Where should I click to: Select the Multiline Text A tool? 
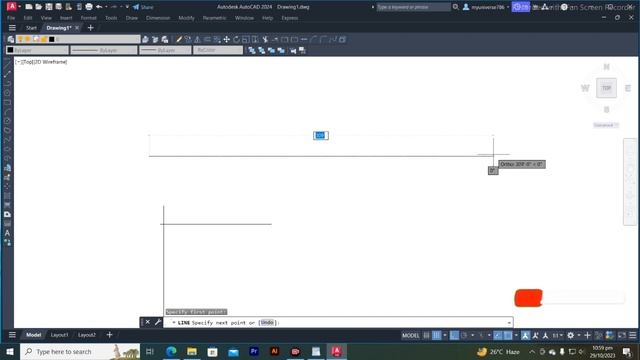pos(7,233)
